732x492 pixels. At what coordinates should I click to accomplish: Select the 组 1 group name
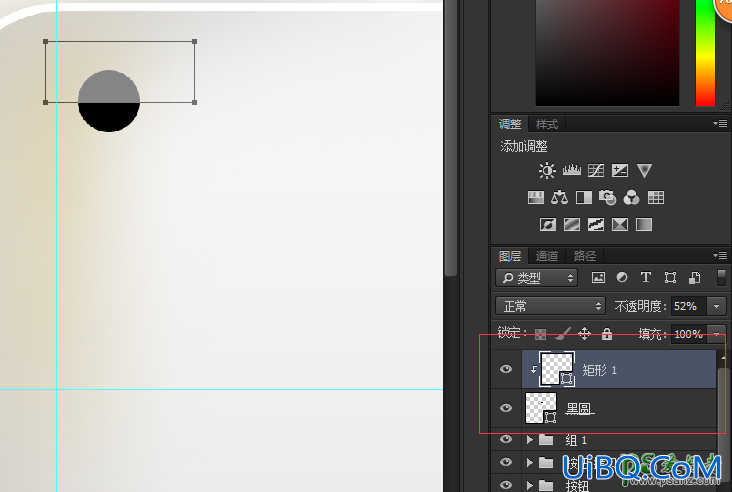click(576, 440)
